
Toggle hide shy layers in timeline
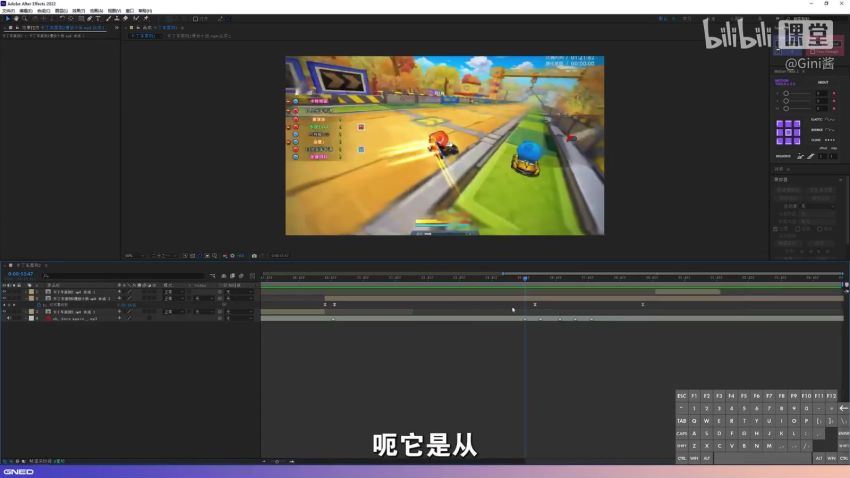223,276
